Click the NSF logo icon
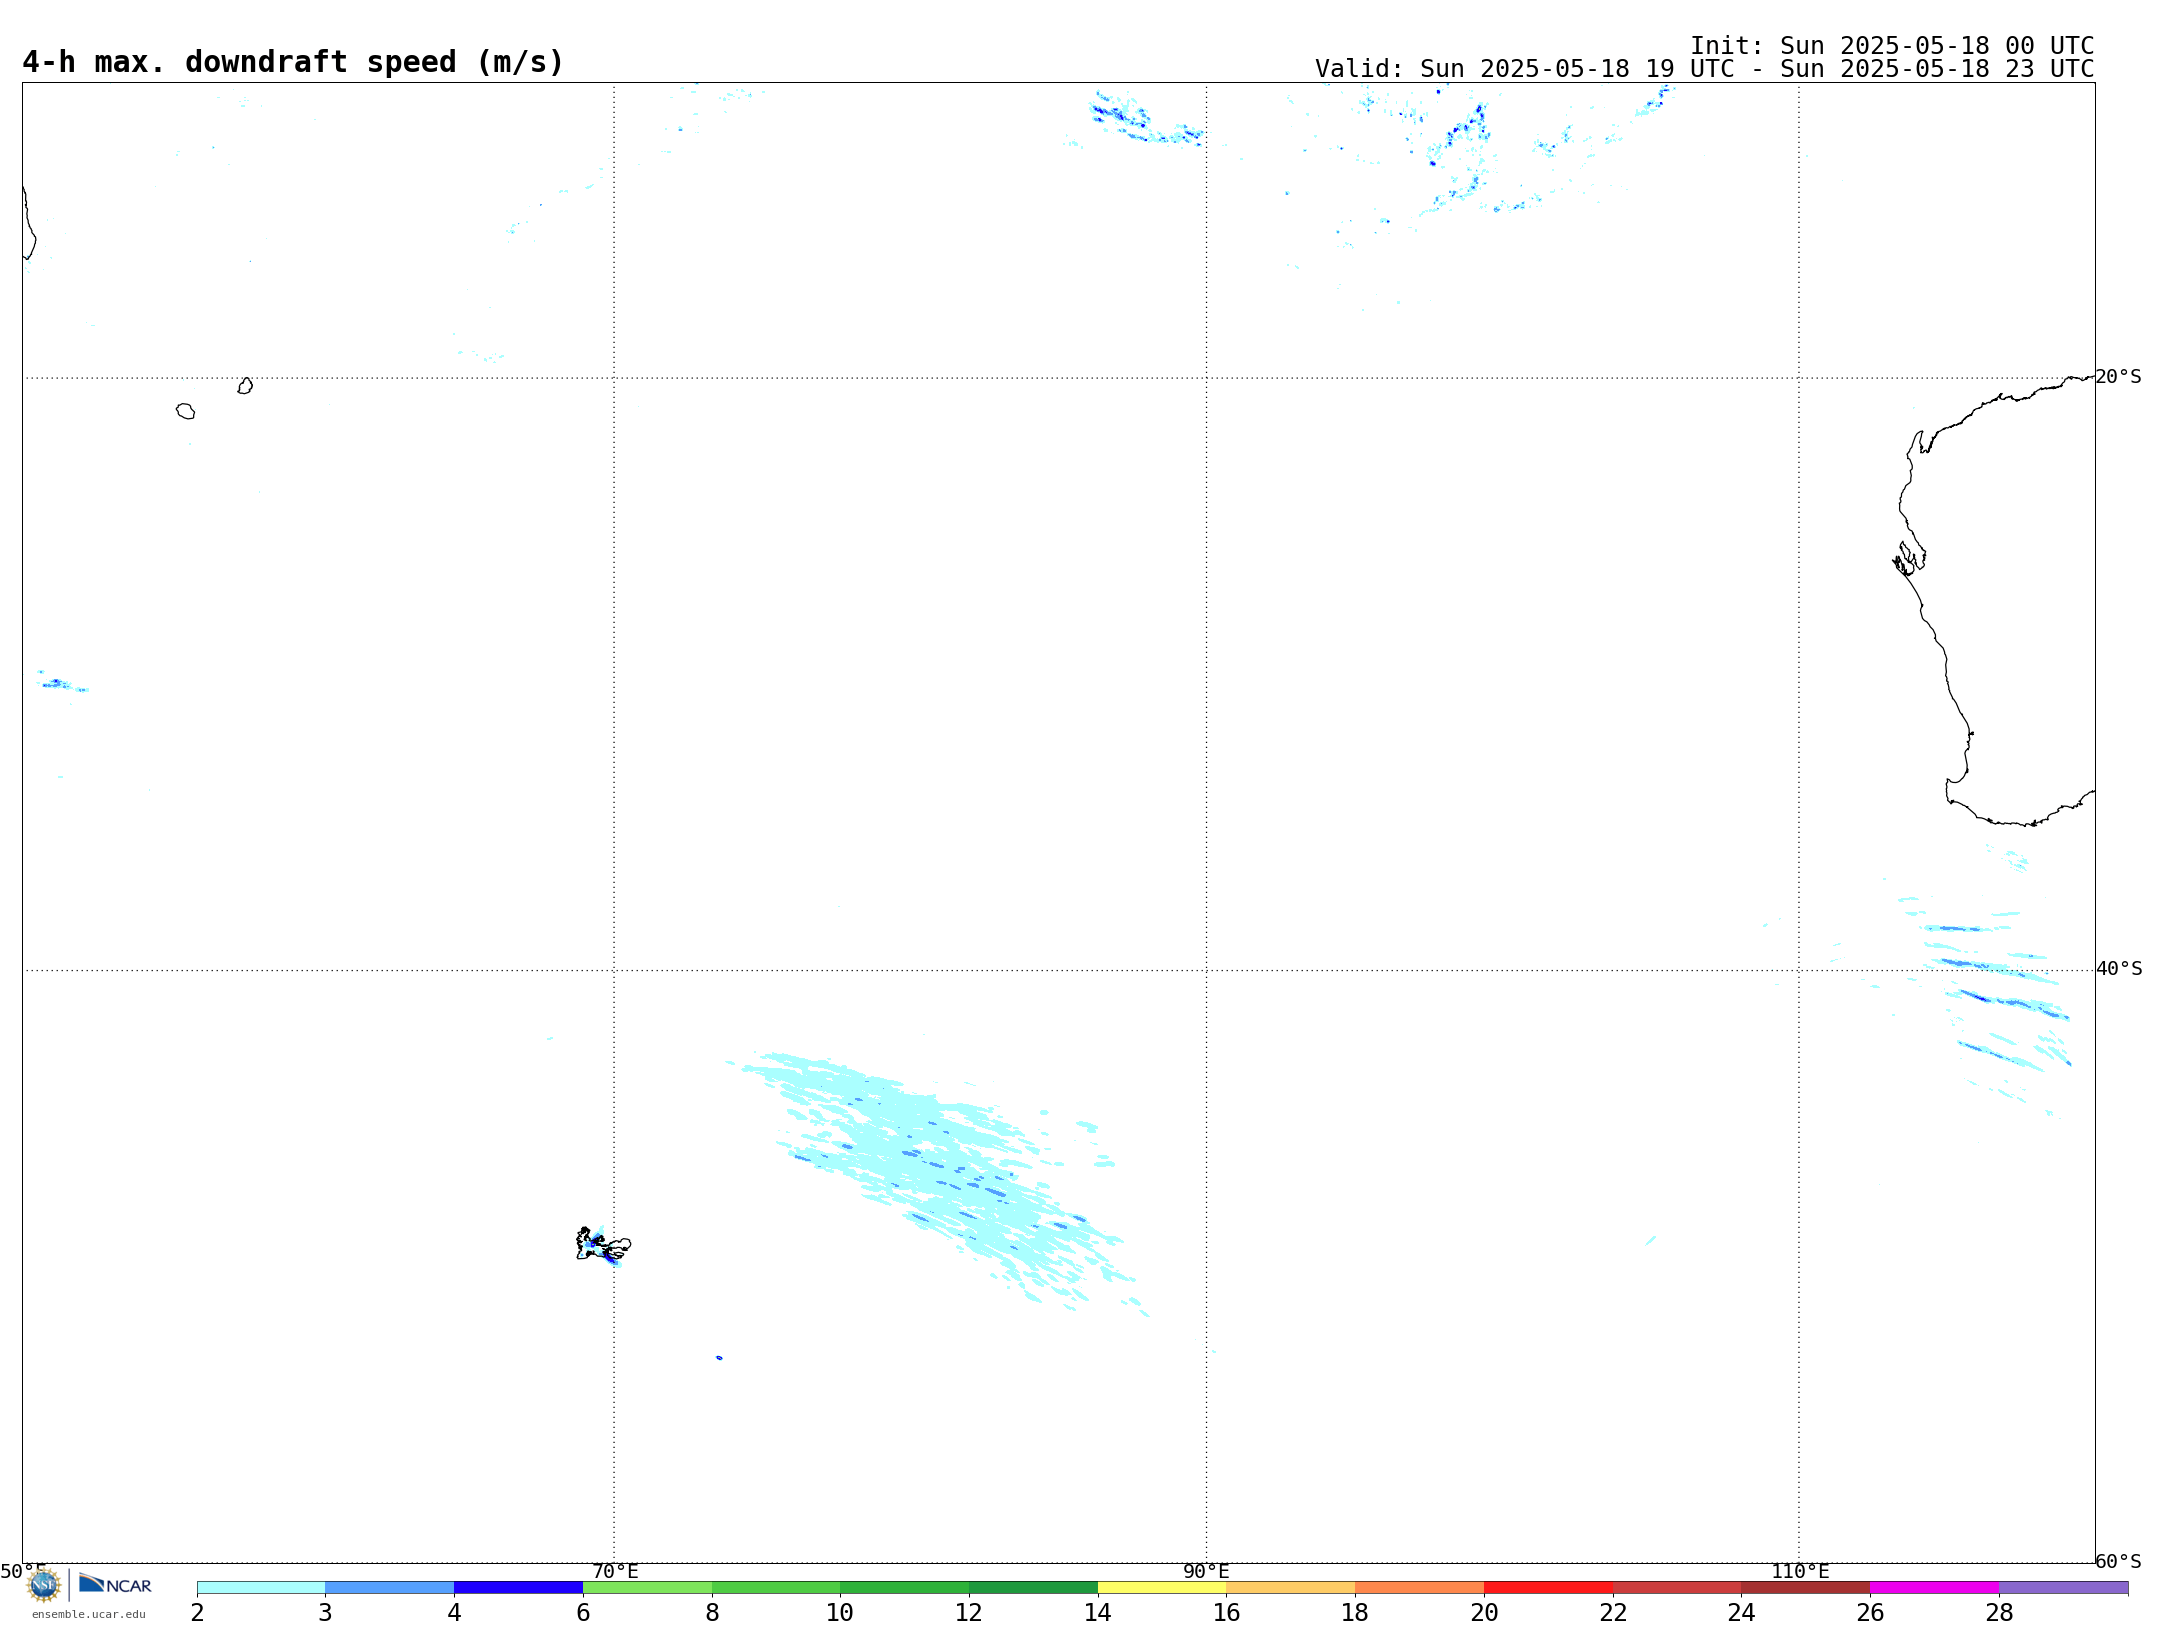This screenshot has width=2160, height=1626. pos(44,1585)
